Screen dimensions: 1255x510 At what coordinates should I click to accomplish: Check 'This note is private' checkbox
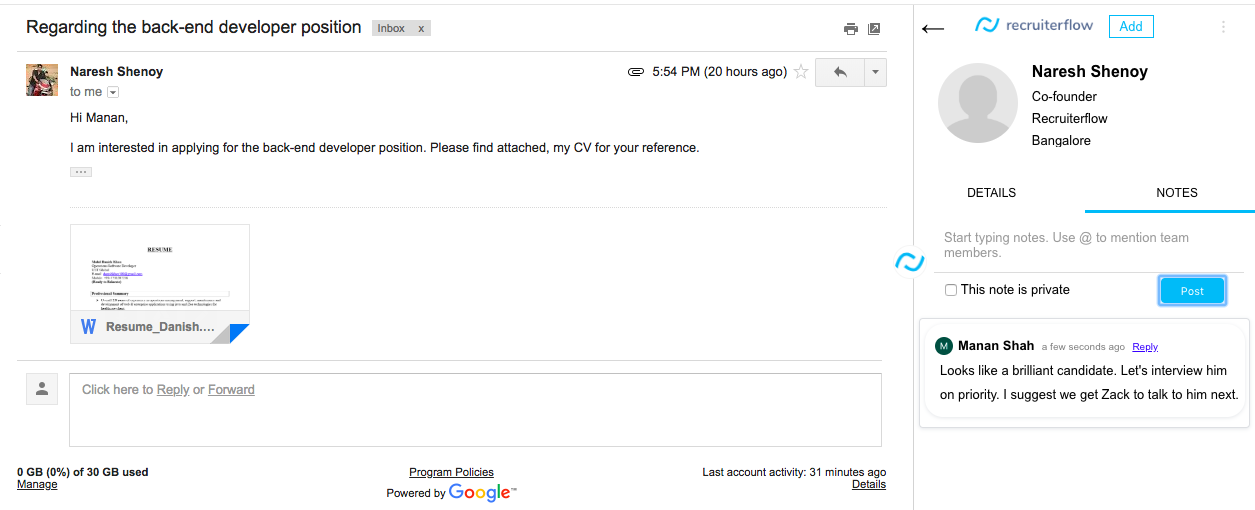pos(951,290)
